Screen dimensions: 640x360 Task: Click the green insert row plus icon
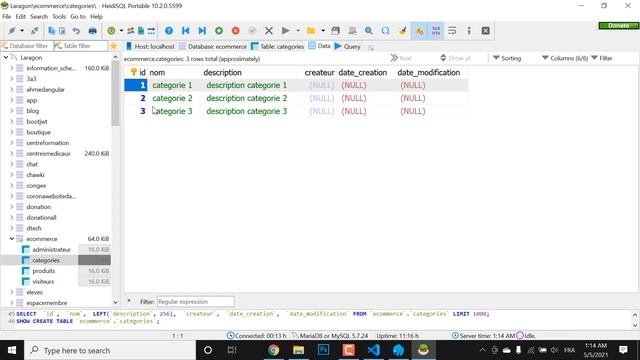tap(219, 31)
